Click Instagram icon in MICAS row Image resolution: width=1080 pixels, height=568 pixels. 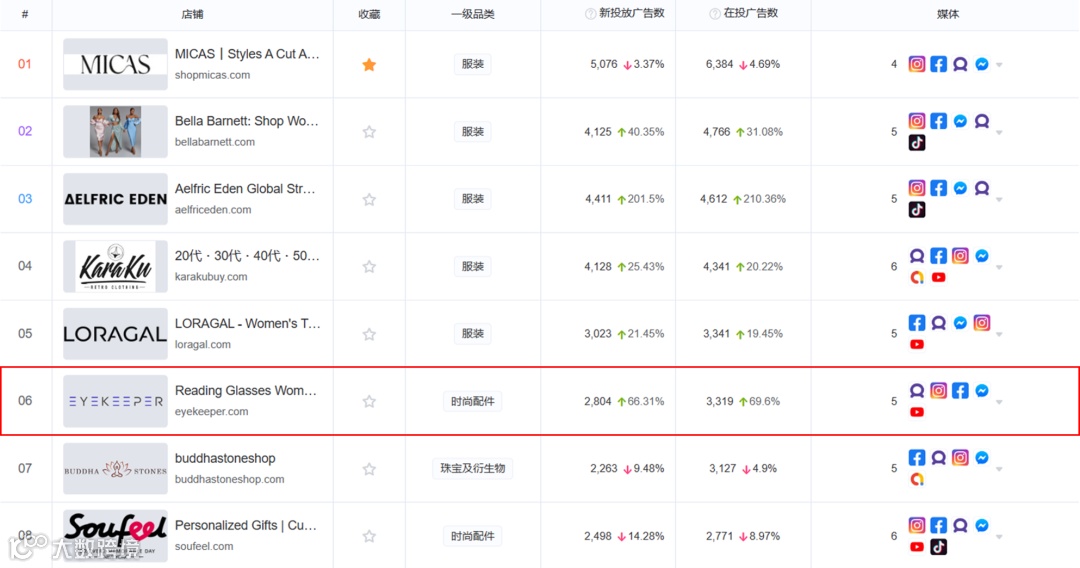click(x=917, y=64)
